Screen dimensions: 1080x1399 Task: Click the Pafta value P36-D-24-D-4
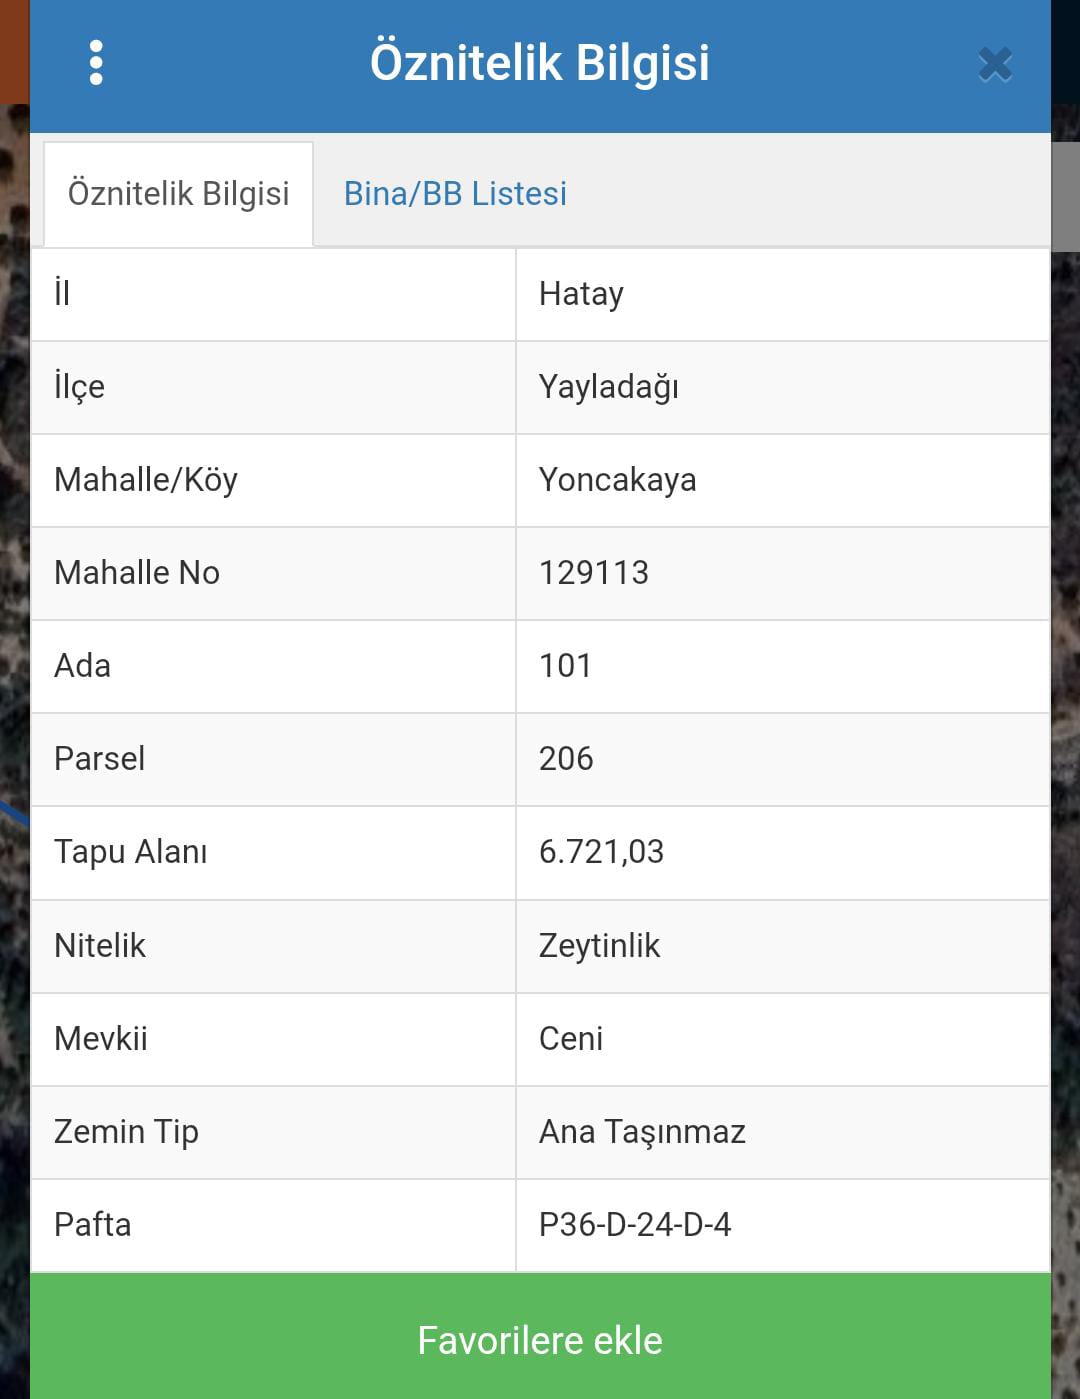pos(635,1225)
